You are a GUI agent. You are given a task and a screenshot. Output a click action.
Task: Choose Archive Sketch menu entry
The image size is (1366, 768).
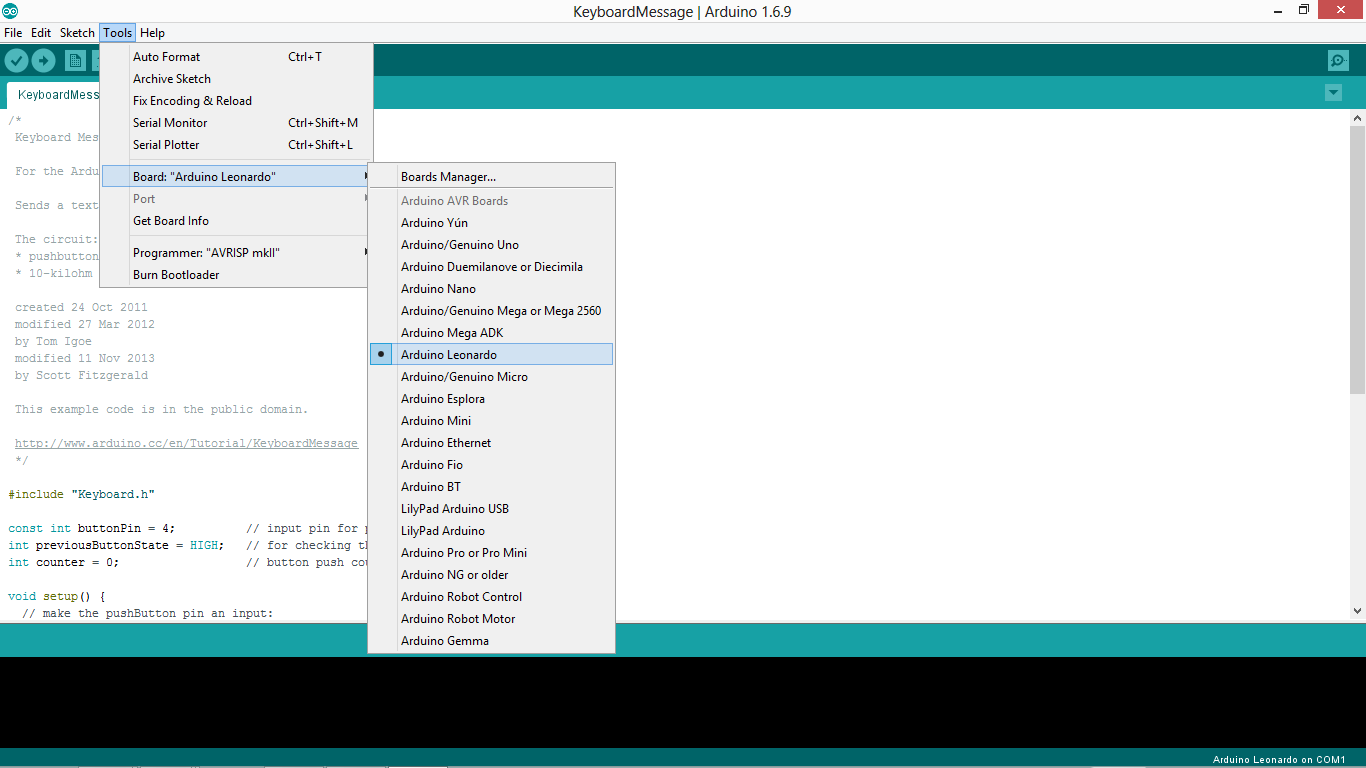click(x=236, y=79)
